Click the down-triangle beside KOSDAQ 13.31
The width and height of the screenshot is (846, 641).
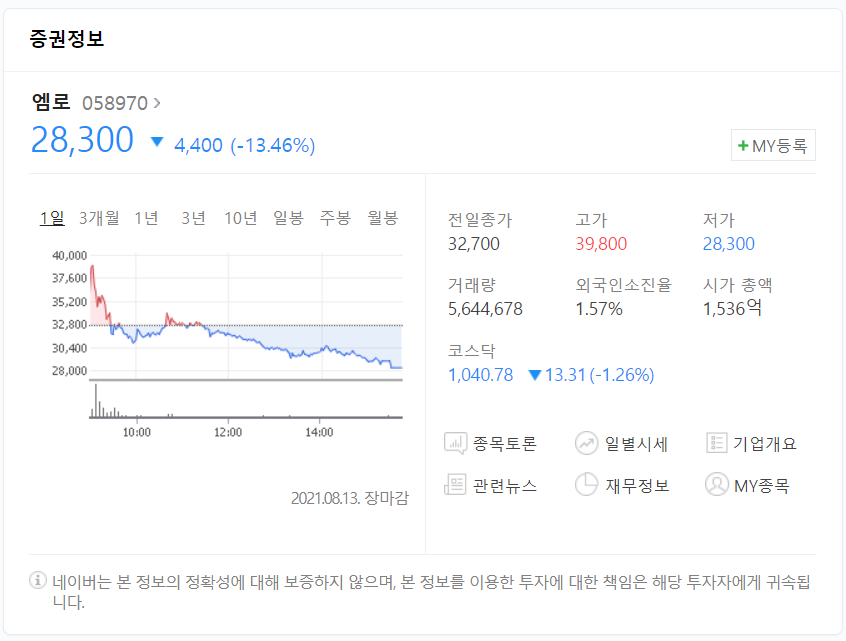(535, 375)
